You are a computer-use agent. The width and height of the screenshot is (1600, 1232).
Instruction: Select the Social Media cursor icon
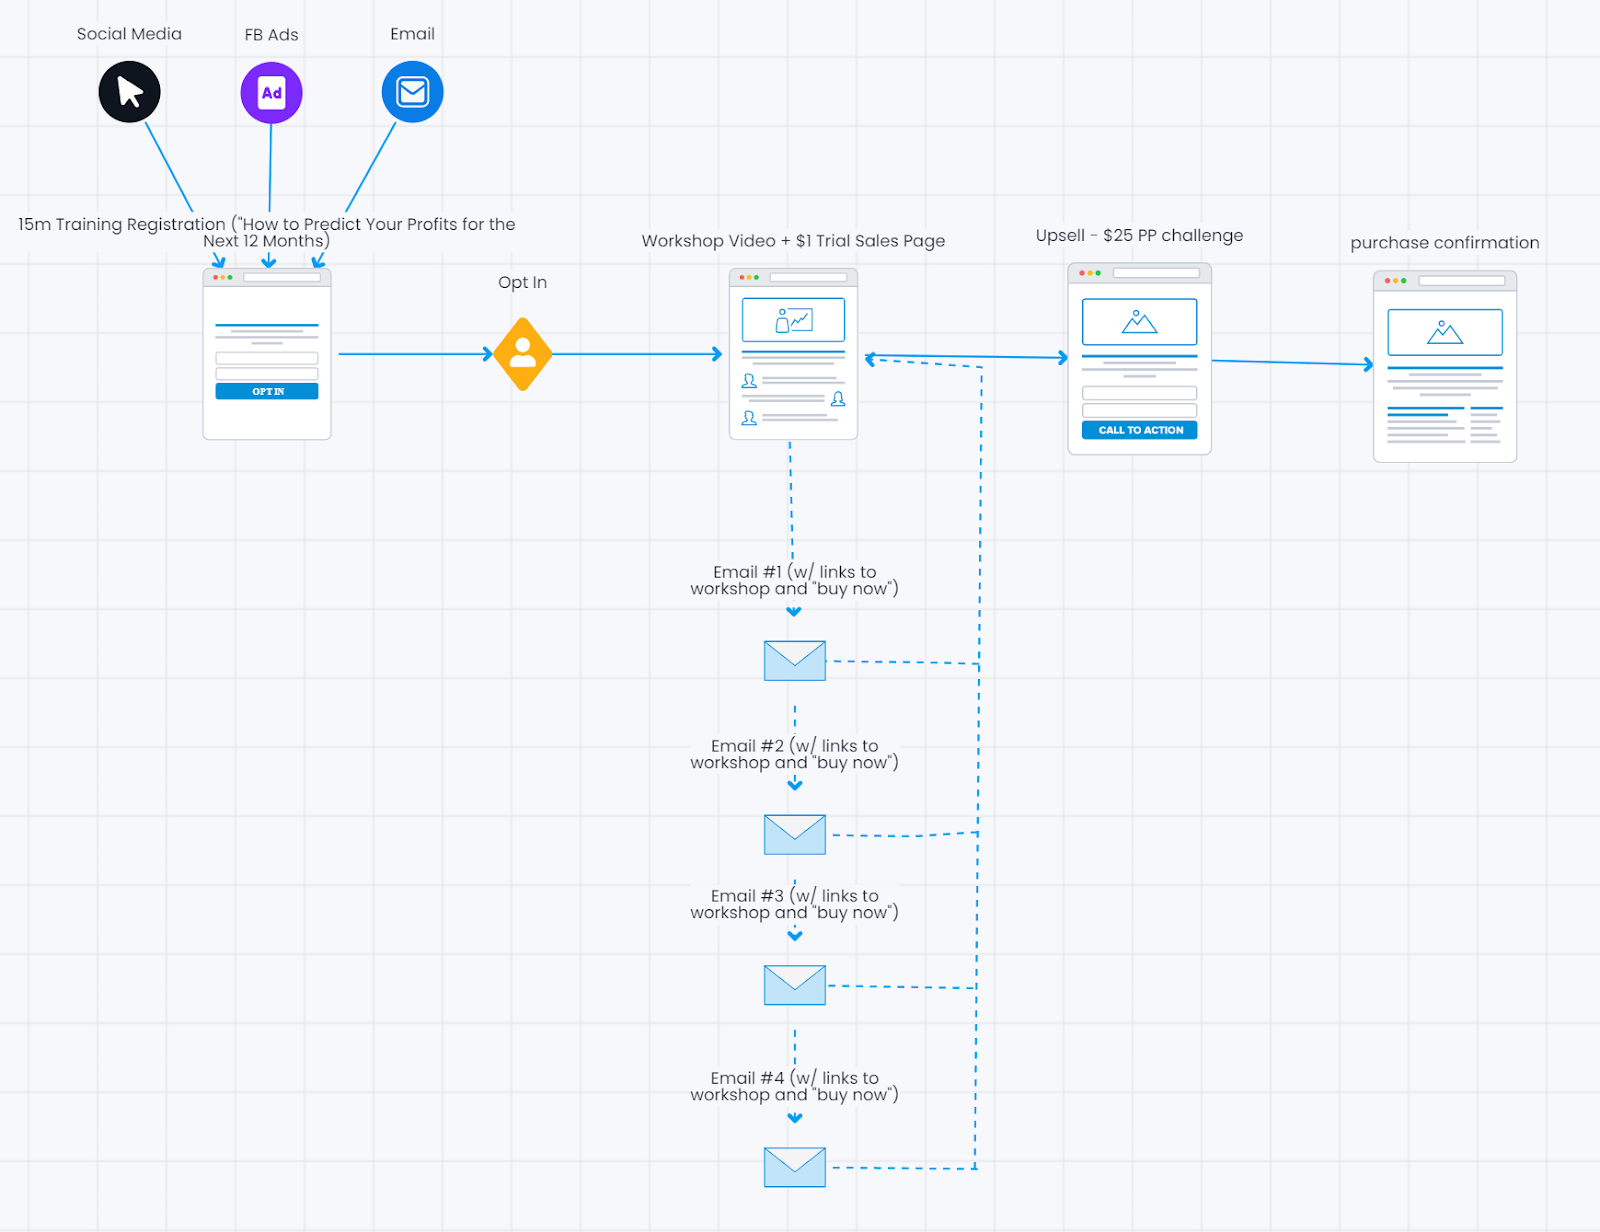point(130,92)
